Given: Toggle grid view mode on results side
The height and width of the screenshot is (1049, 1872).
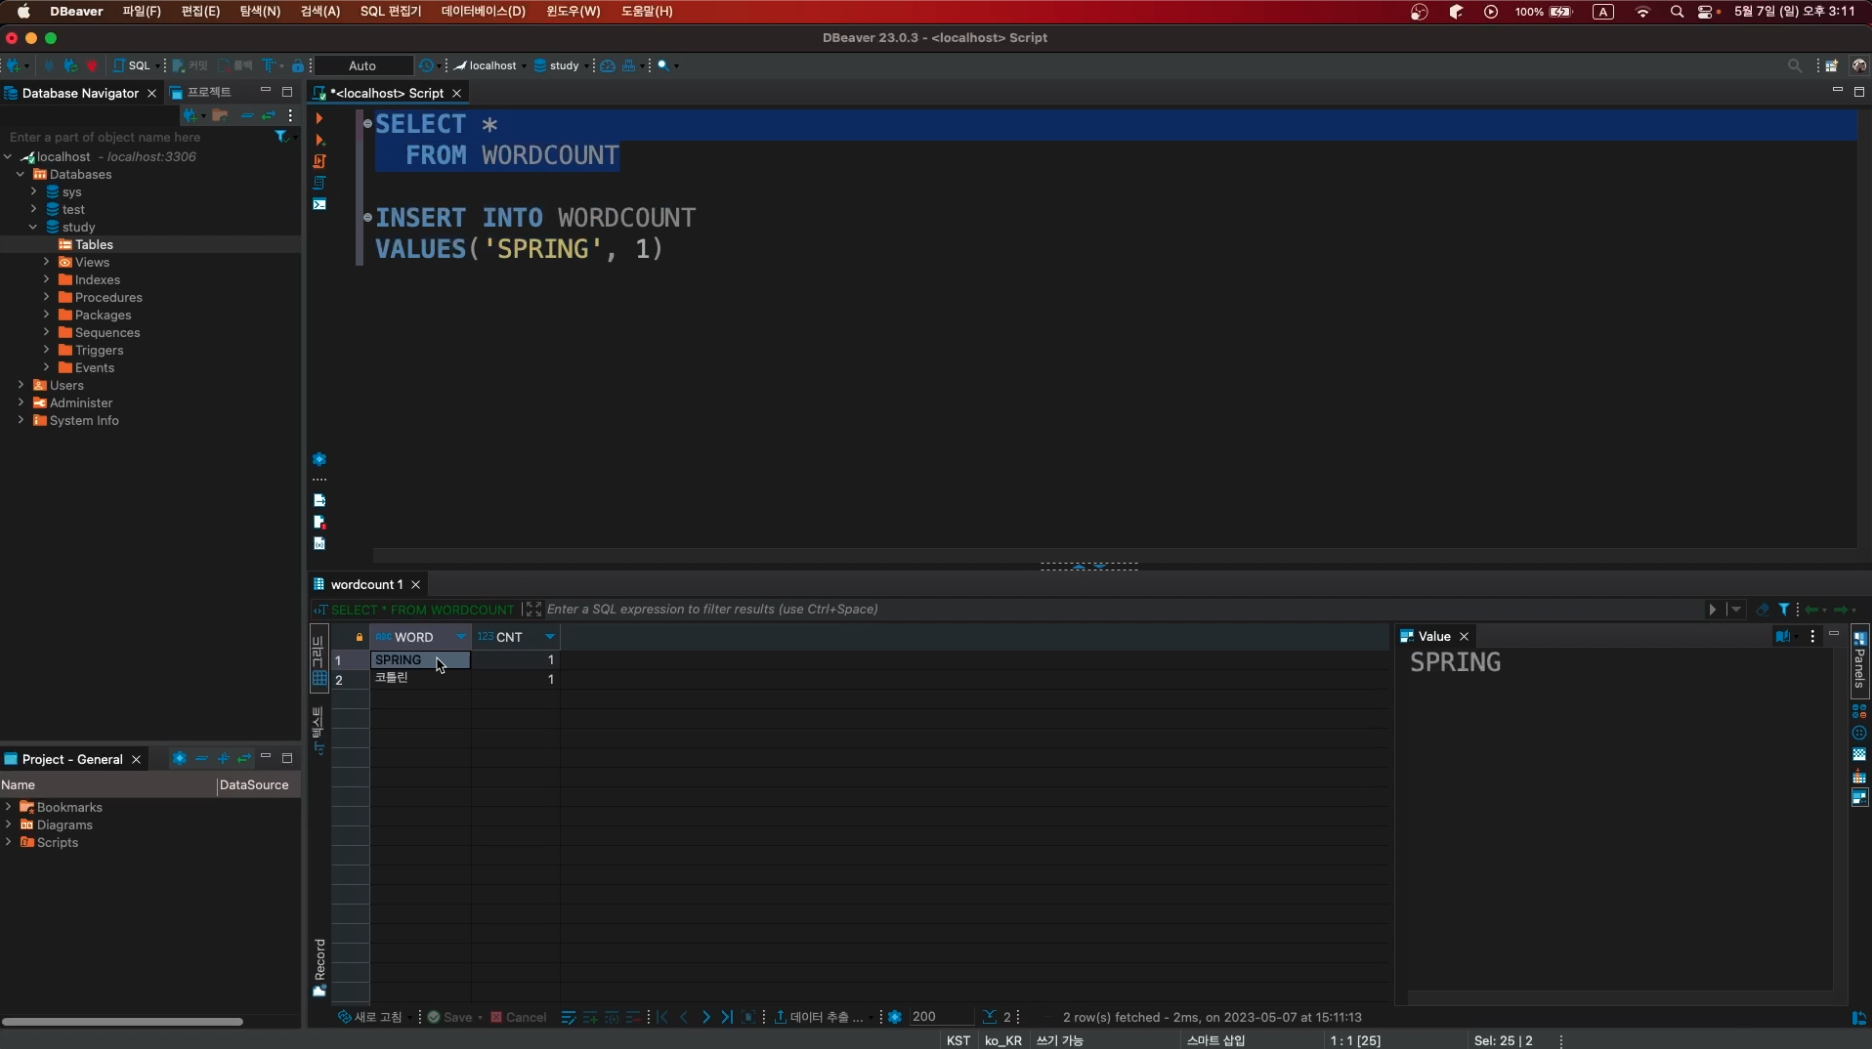Looking at the screenshot, I should (319, 660).
